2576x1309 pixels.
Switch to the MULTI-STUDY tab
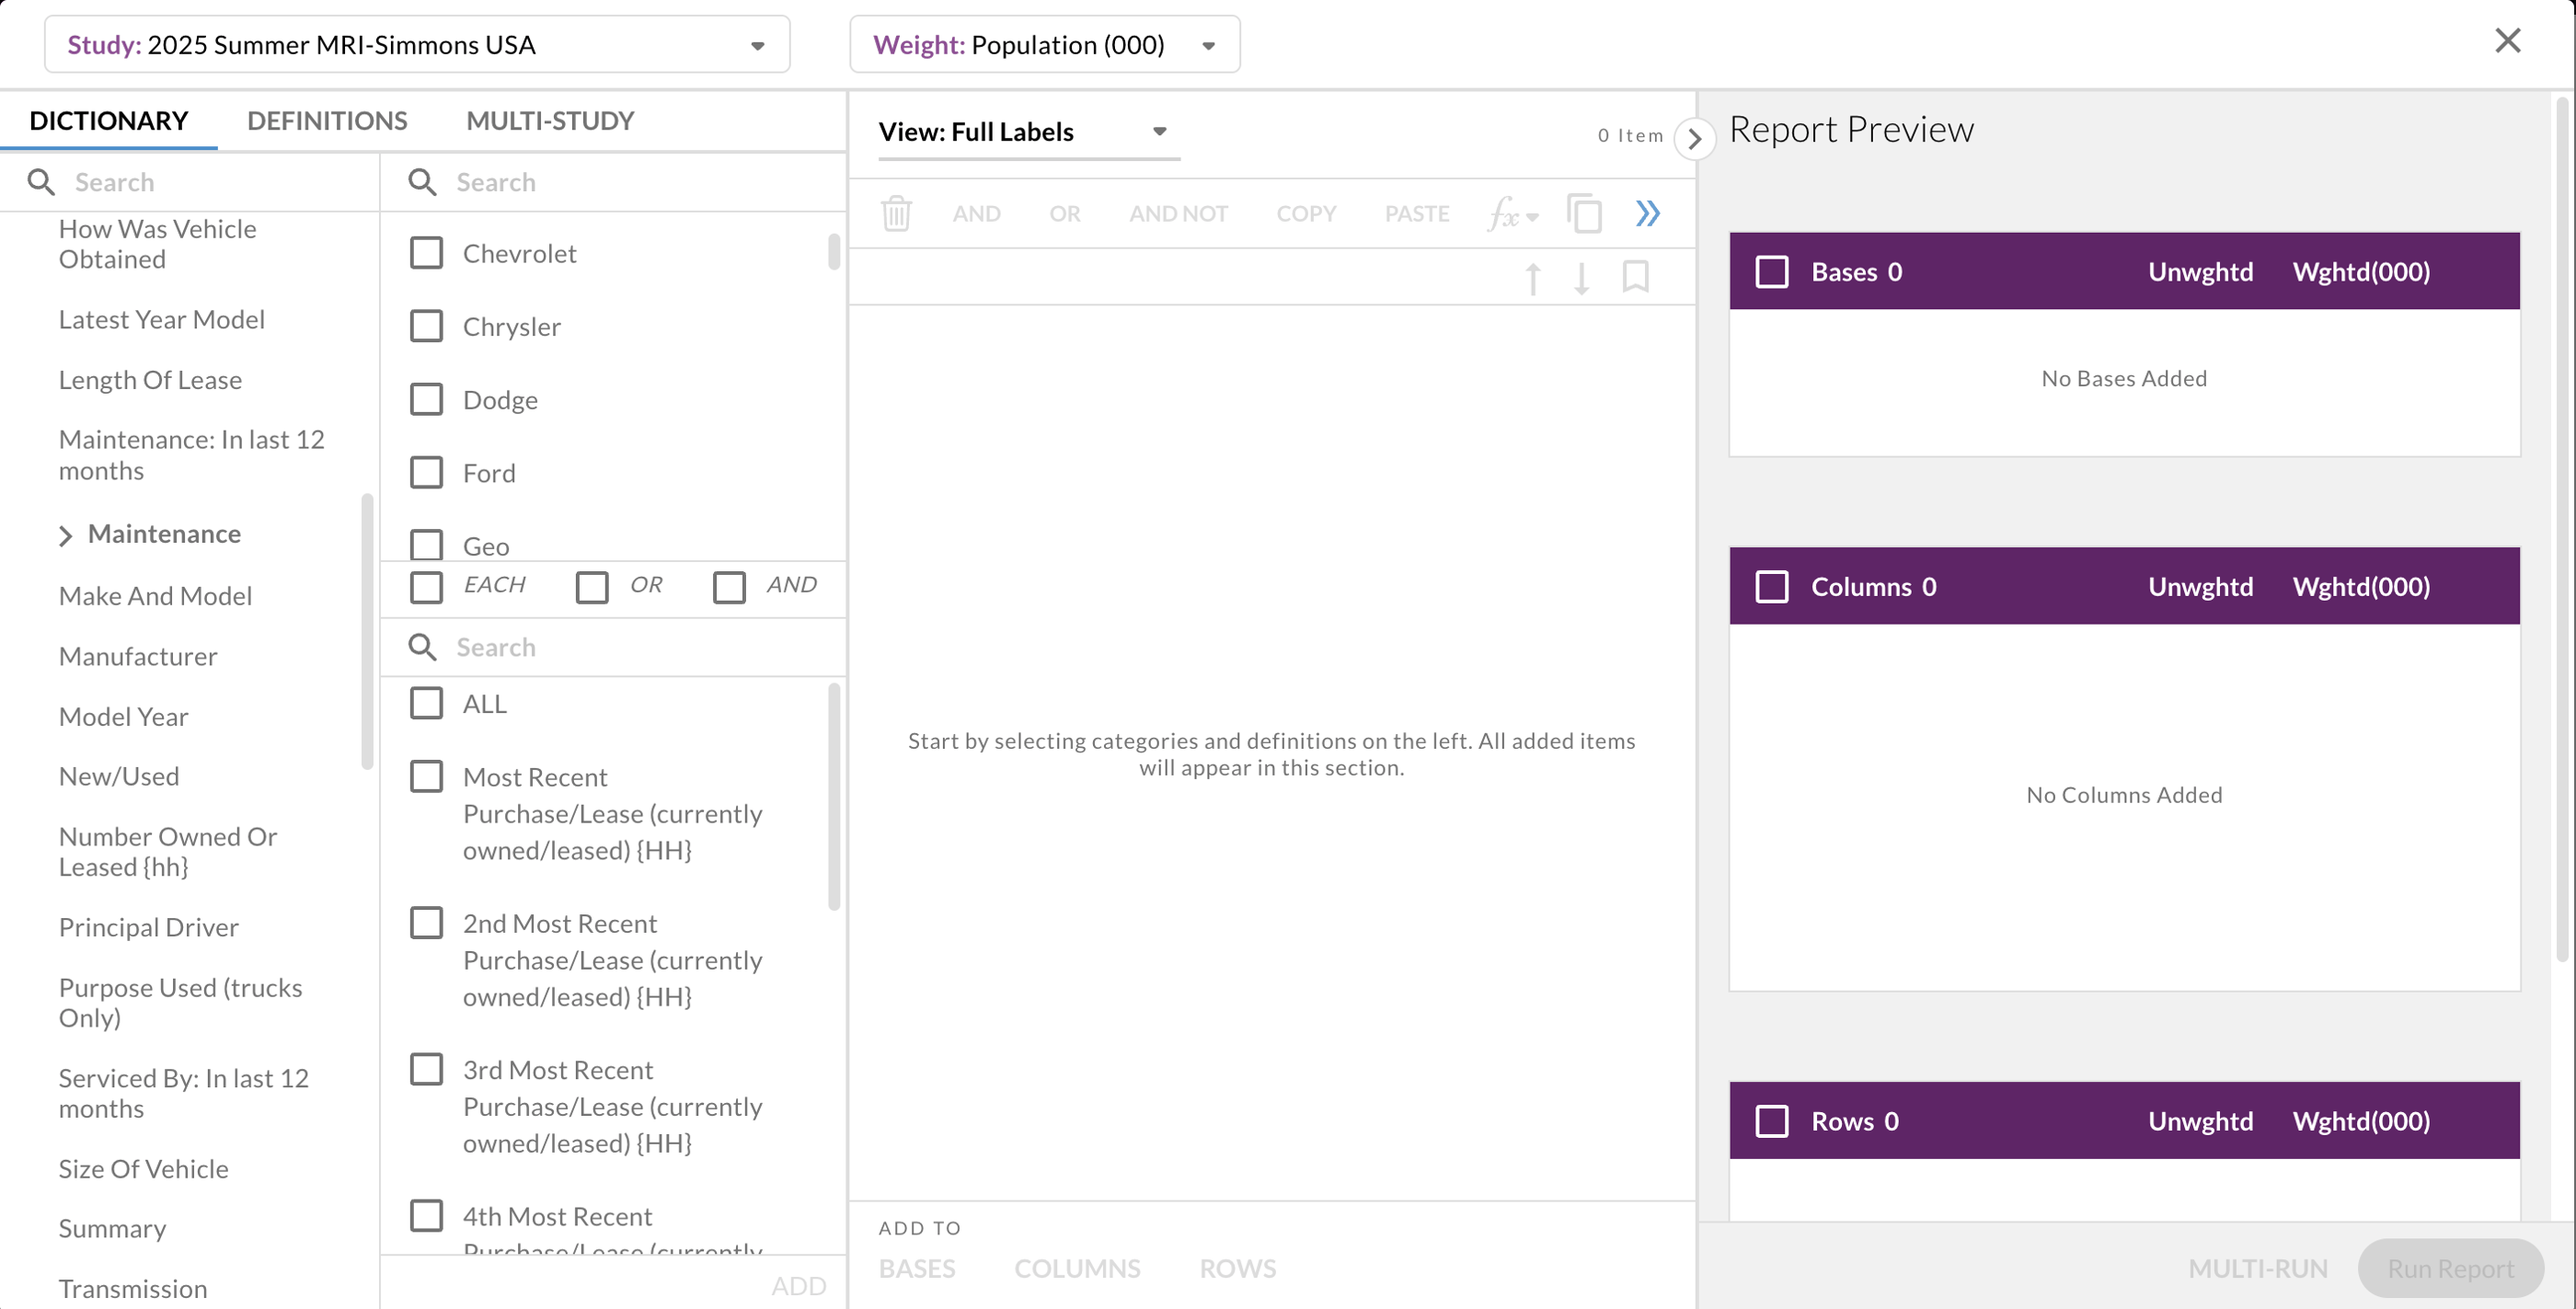click(550, 120)
